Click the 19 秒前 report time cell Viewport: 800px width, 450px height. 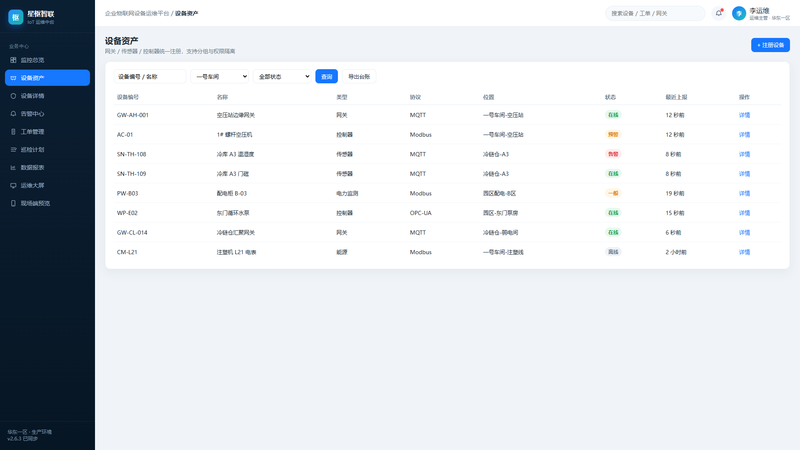click(675, 193)
